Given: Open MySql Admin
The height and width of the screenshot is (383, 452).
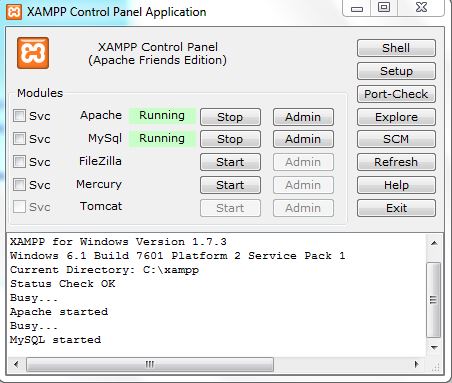Looking at the screenshot, I should (x=303, y=139).
